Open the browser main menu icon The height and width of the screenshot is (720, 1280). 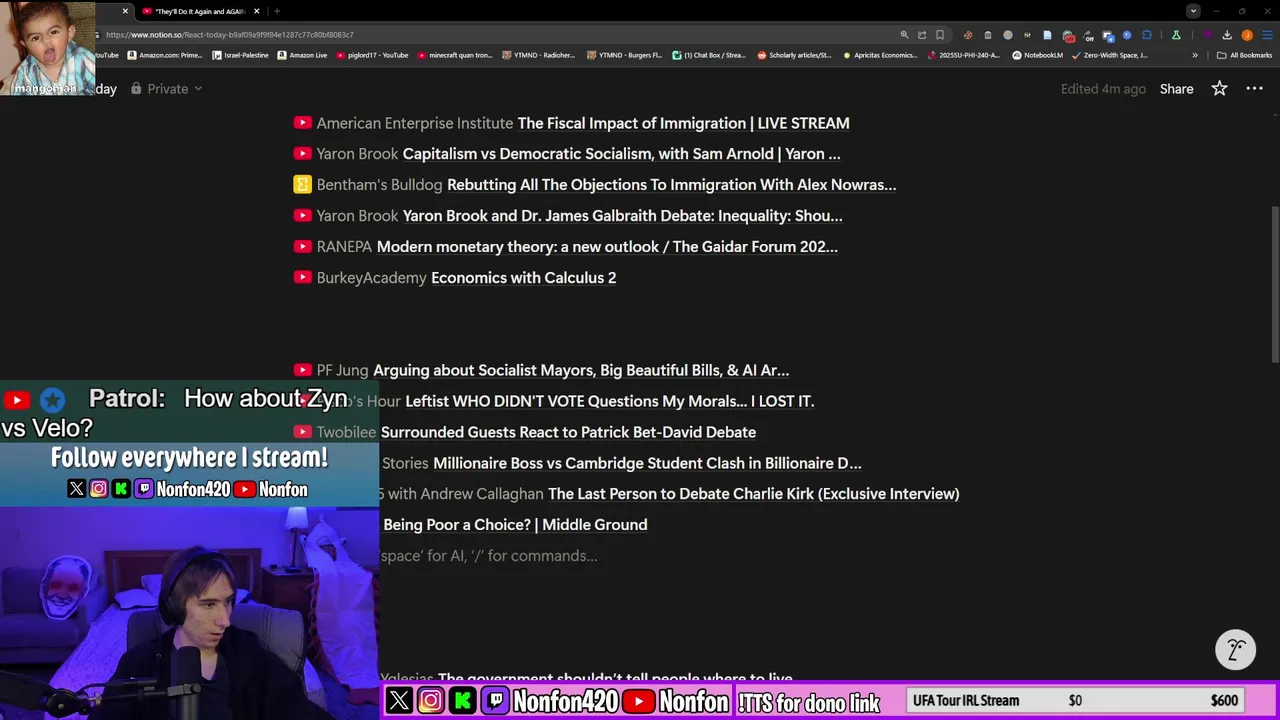coord(1267,35)
